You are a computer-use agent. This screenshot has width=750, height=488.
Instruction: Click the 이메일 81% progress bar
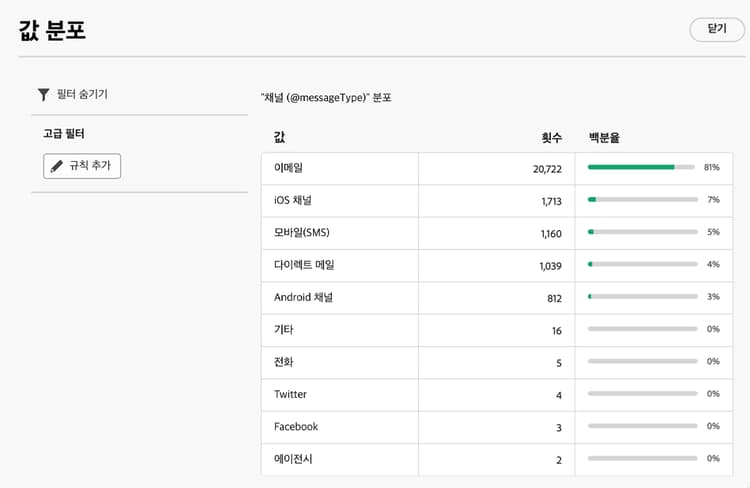(x=642, y=167)
